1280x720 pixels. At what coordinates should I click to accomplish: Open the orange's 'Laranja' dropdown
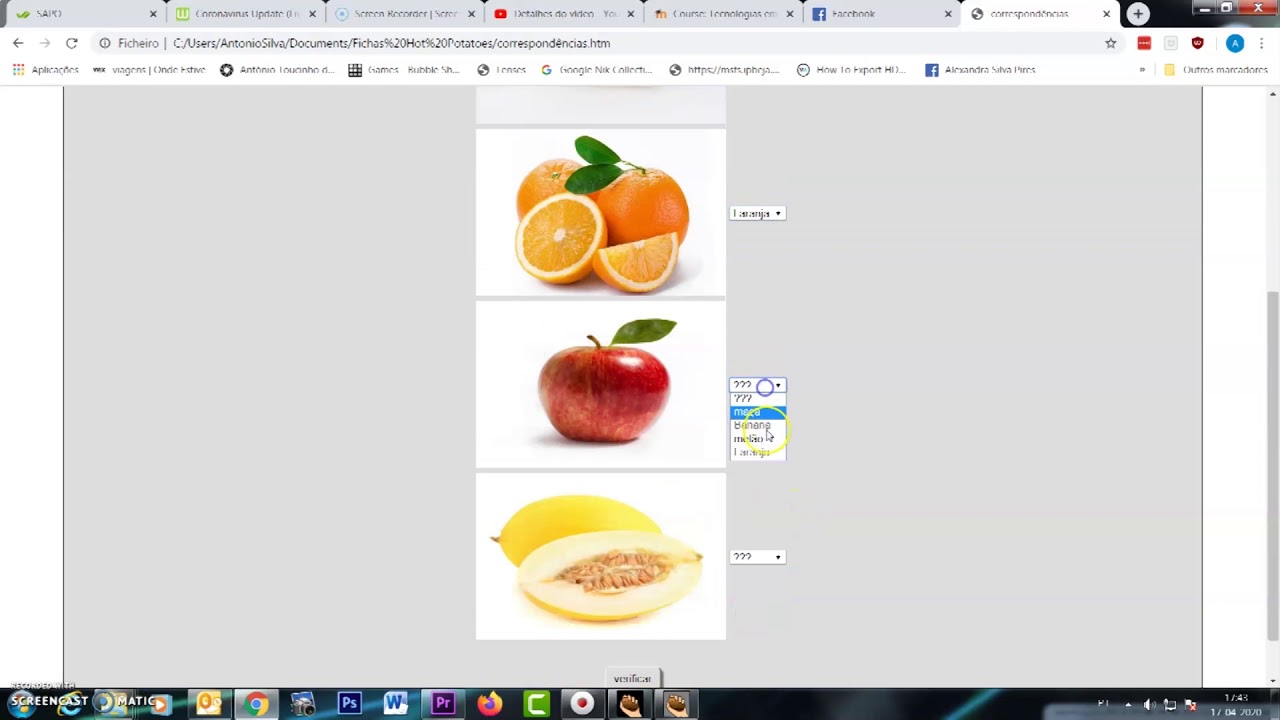coord(757,213)
